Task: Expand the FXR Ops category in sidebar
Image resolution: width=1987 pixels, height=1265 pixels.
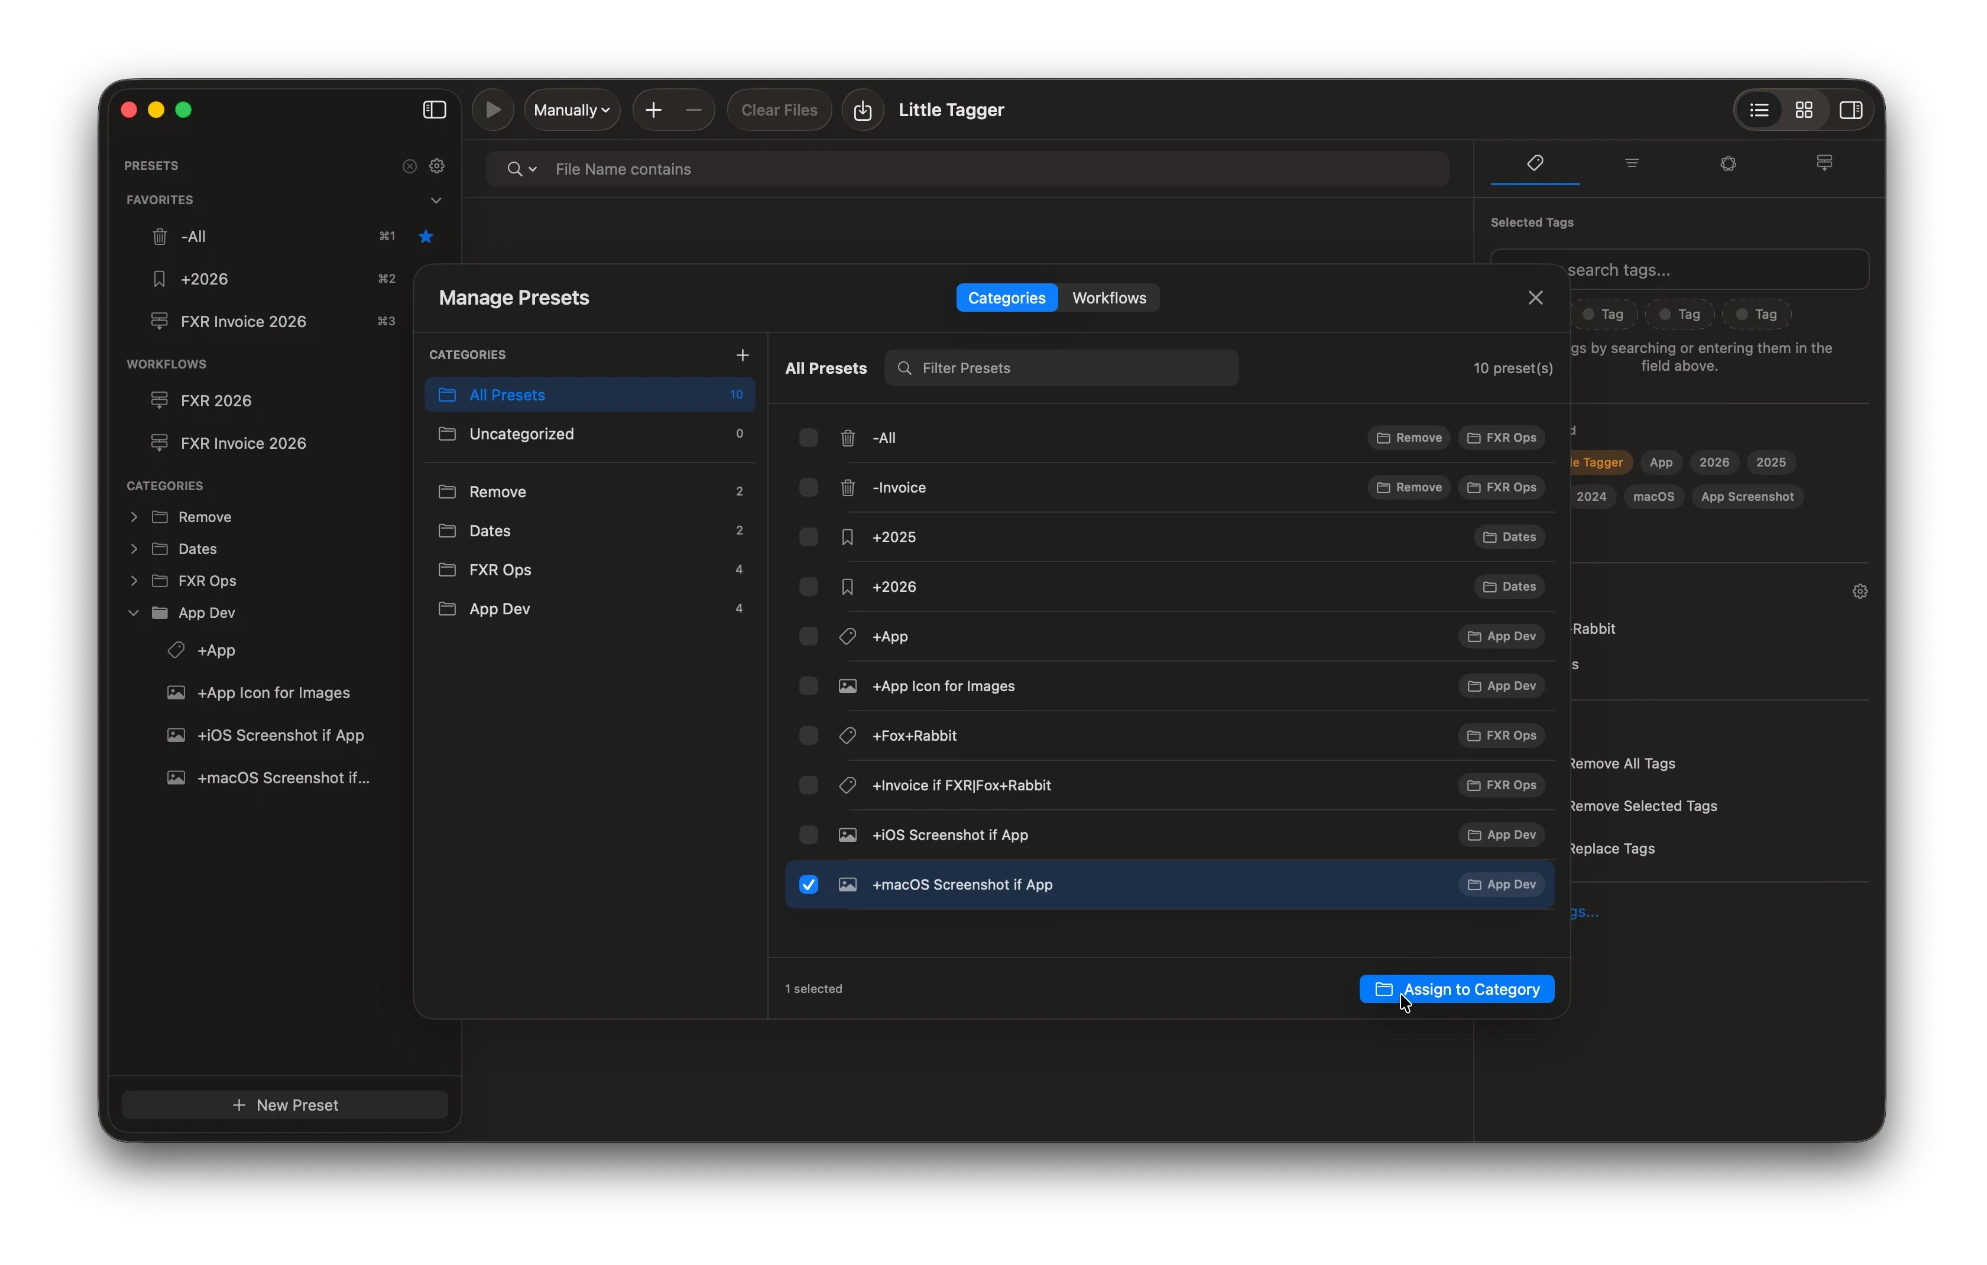Action: [134, 581]
